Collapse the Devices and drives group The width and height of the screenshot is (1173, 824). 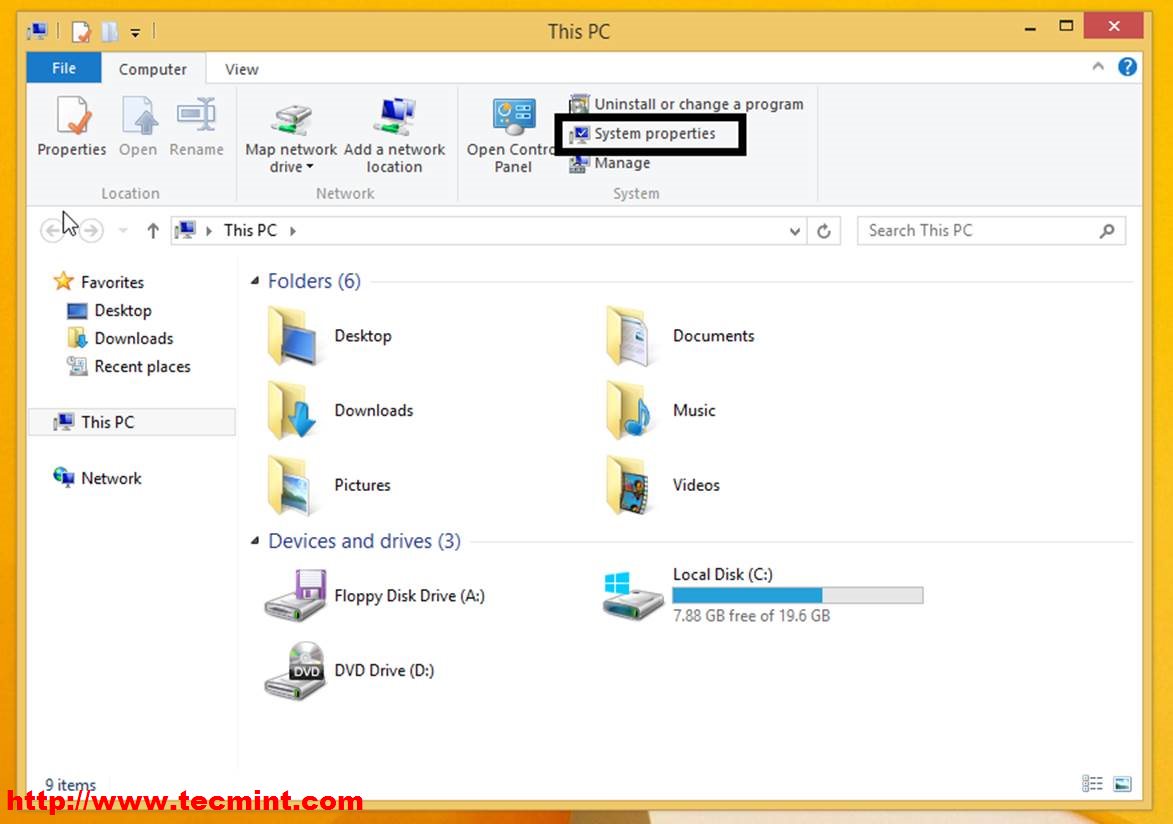255,540
